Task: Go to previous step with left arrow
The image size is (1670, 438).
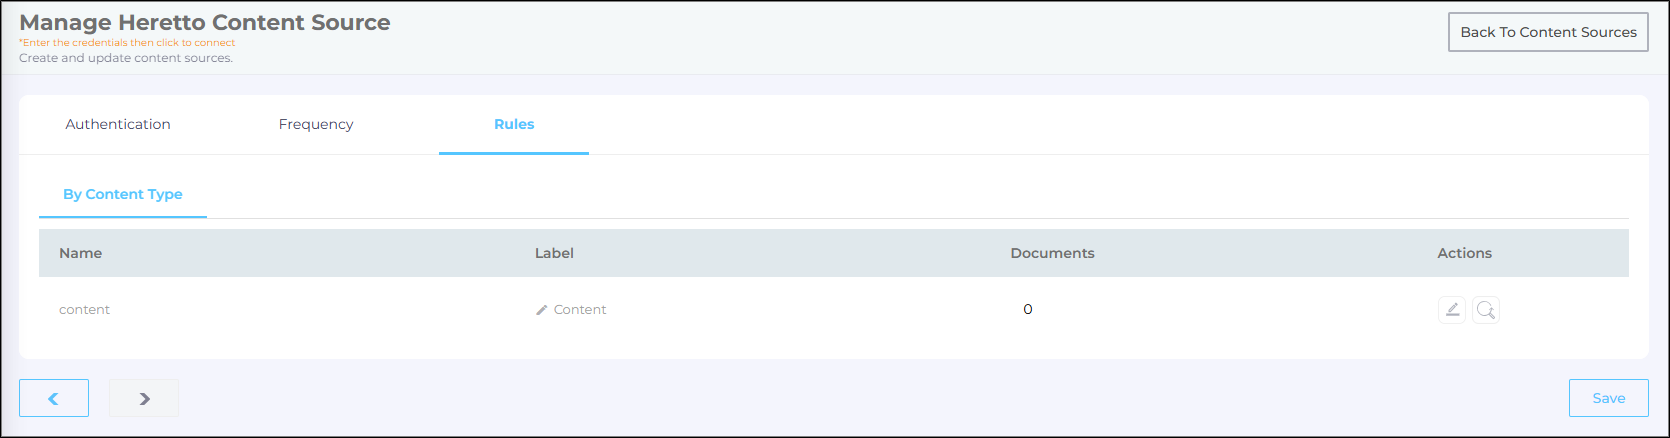Action: click(x=54, y=398)
